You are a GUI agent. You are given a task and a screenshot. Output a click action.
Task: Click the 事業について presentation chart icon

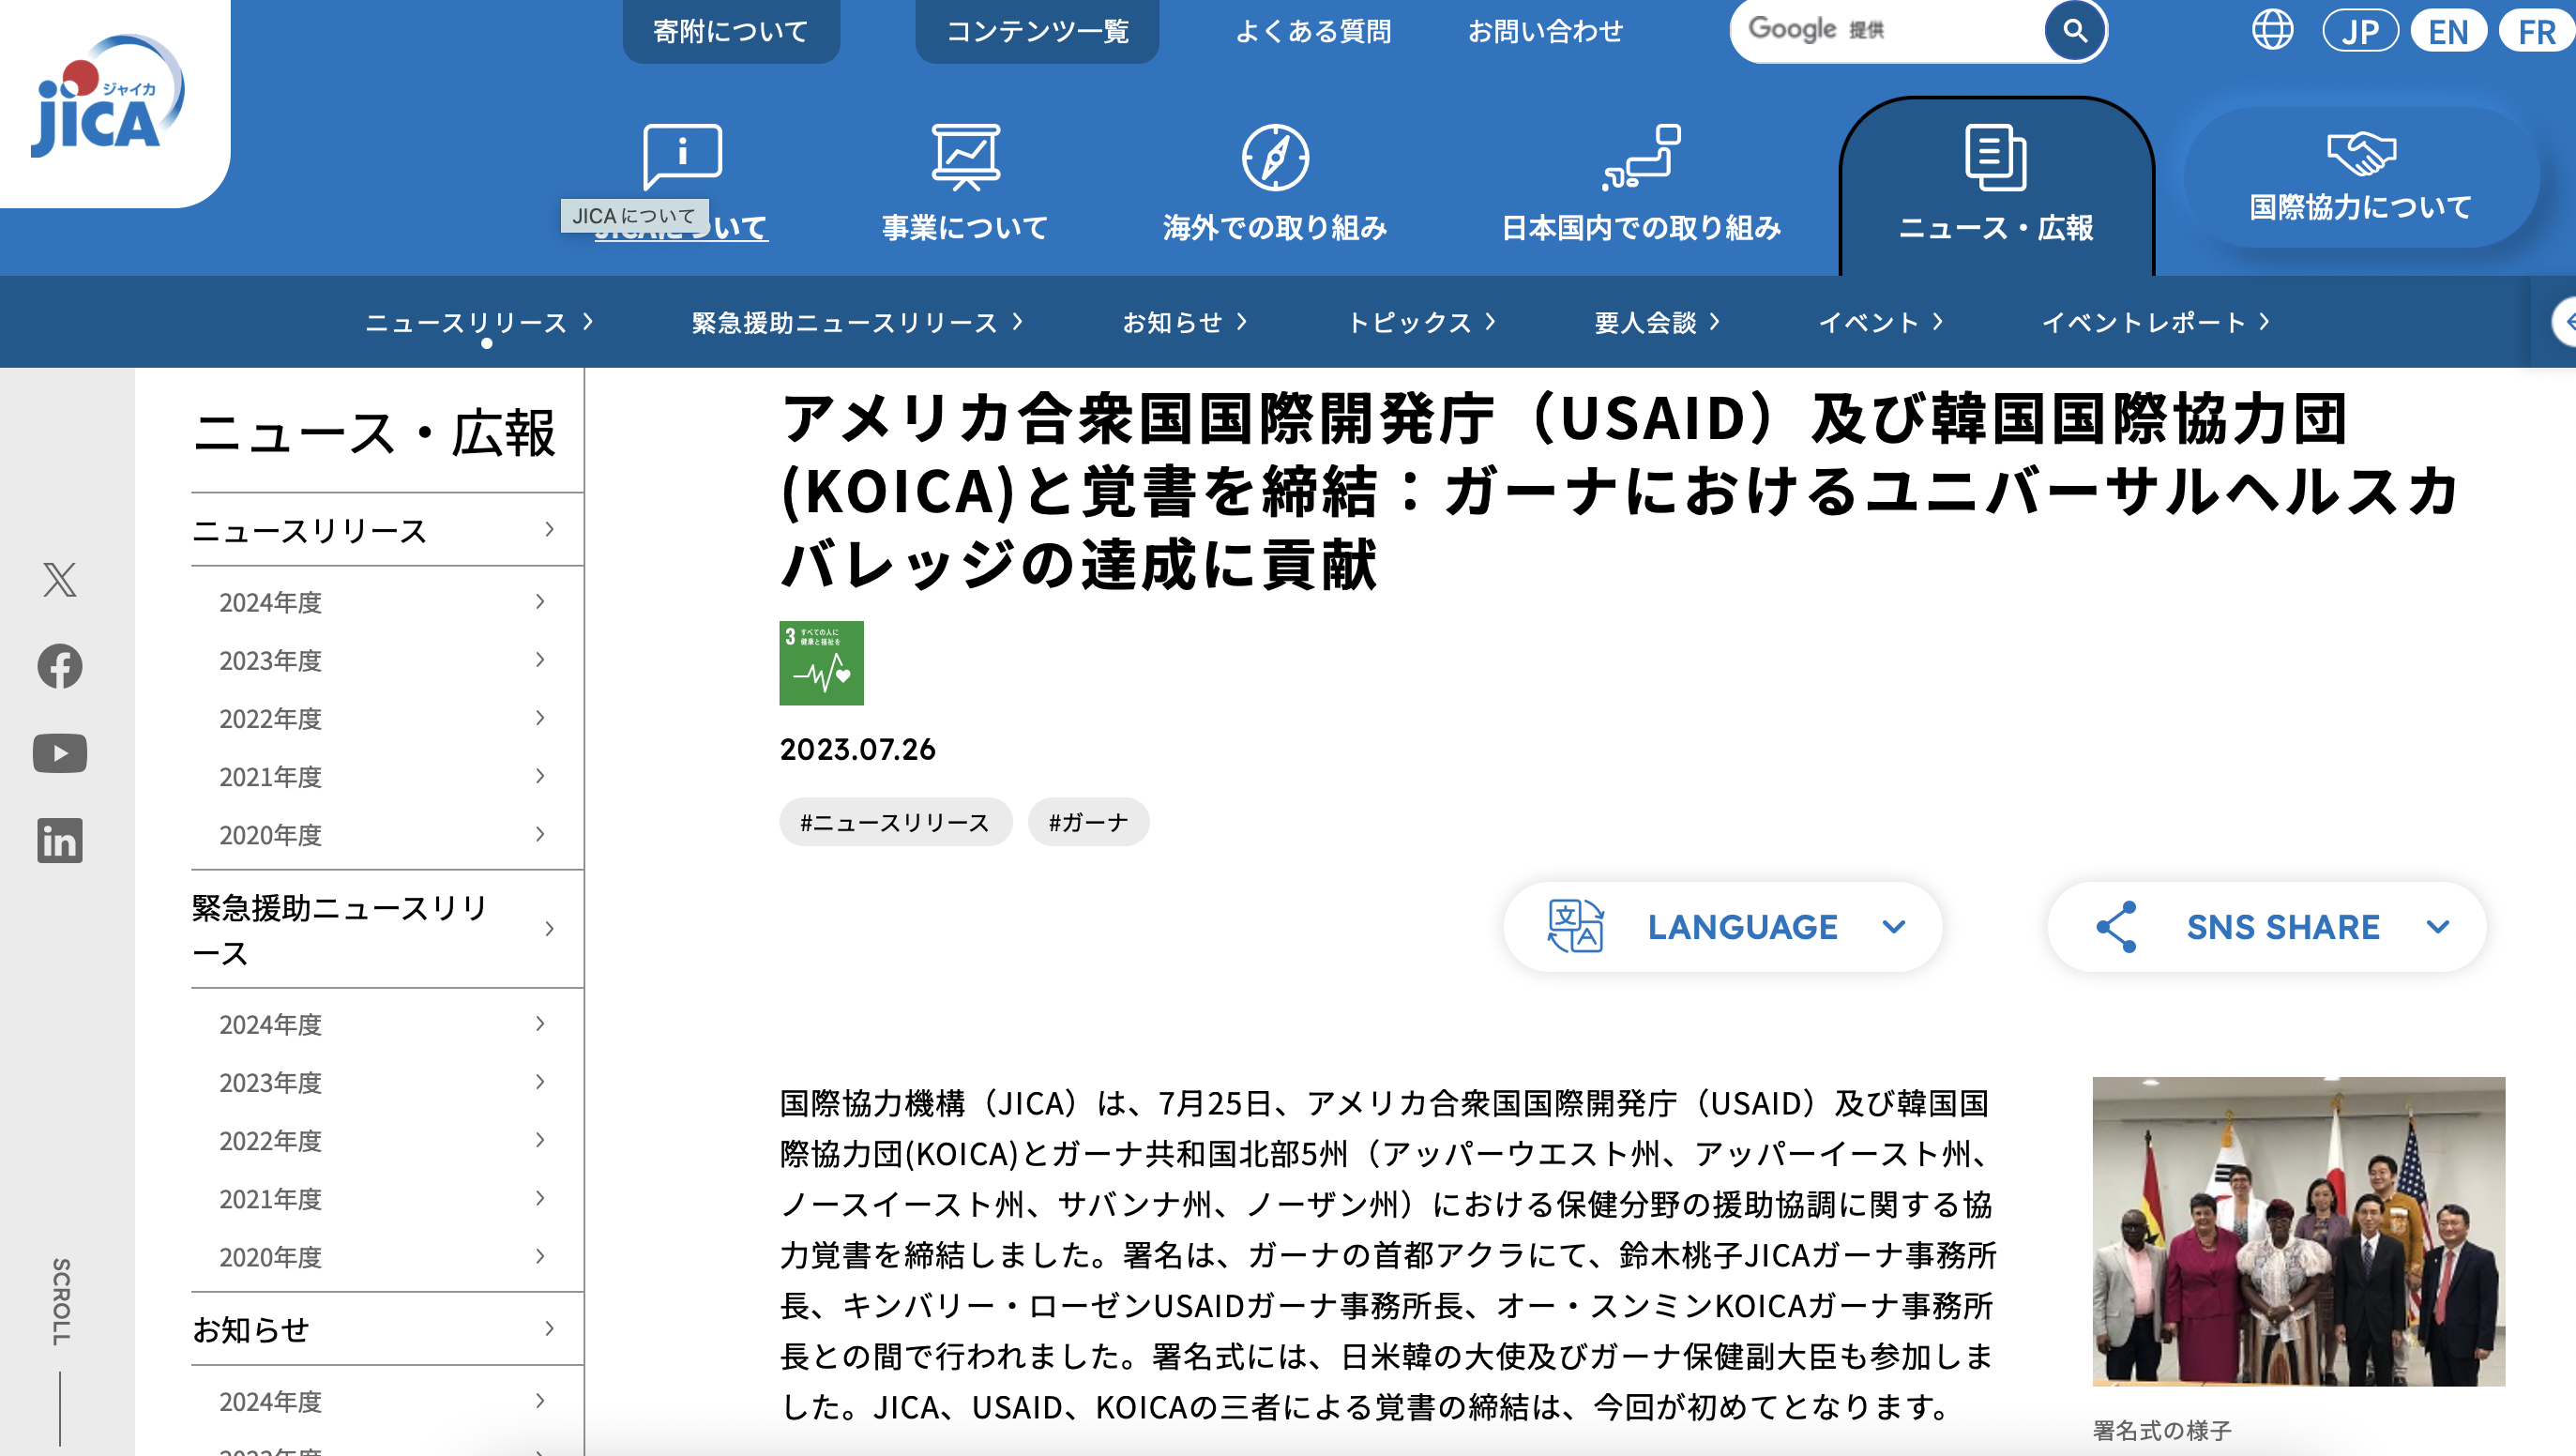coord(965,157)
